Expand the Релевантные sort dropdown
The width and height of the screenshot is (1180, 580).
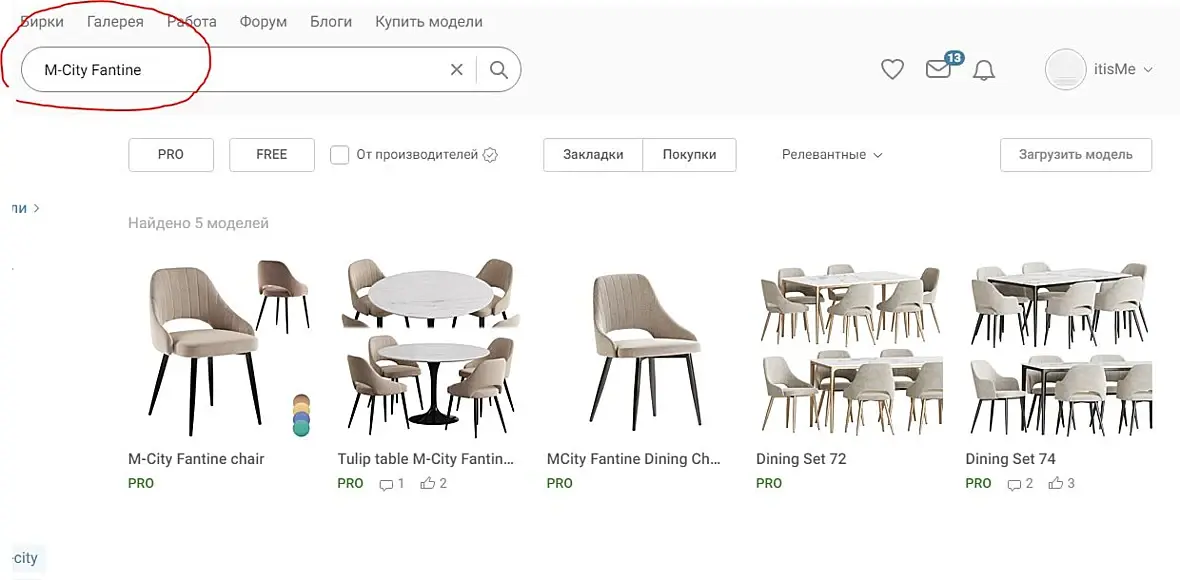coord(832,155)
